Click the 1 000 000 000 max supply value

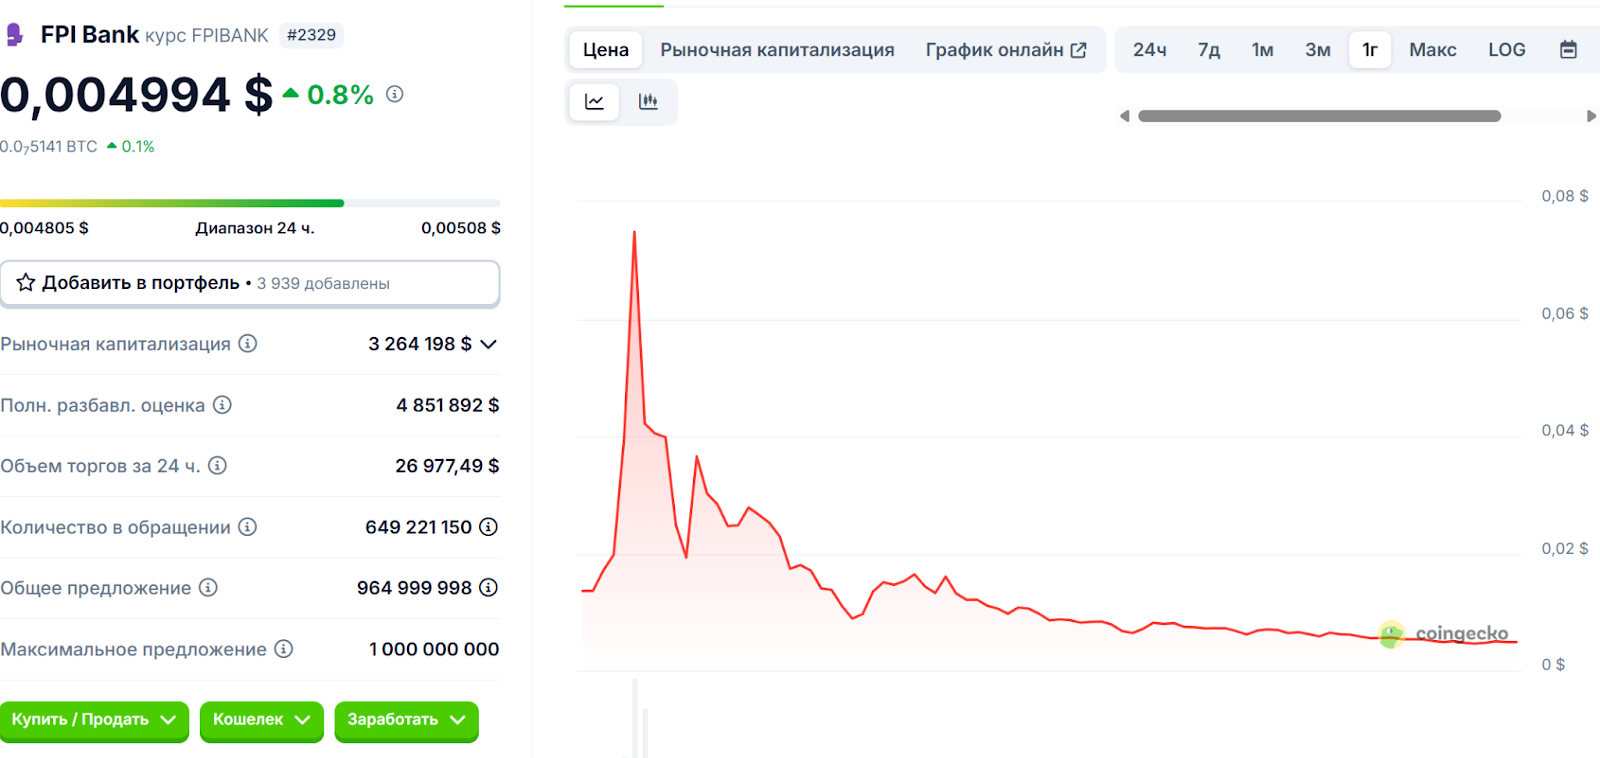pyautogui.click(x=434, y=649)
